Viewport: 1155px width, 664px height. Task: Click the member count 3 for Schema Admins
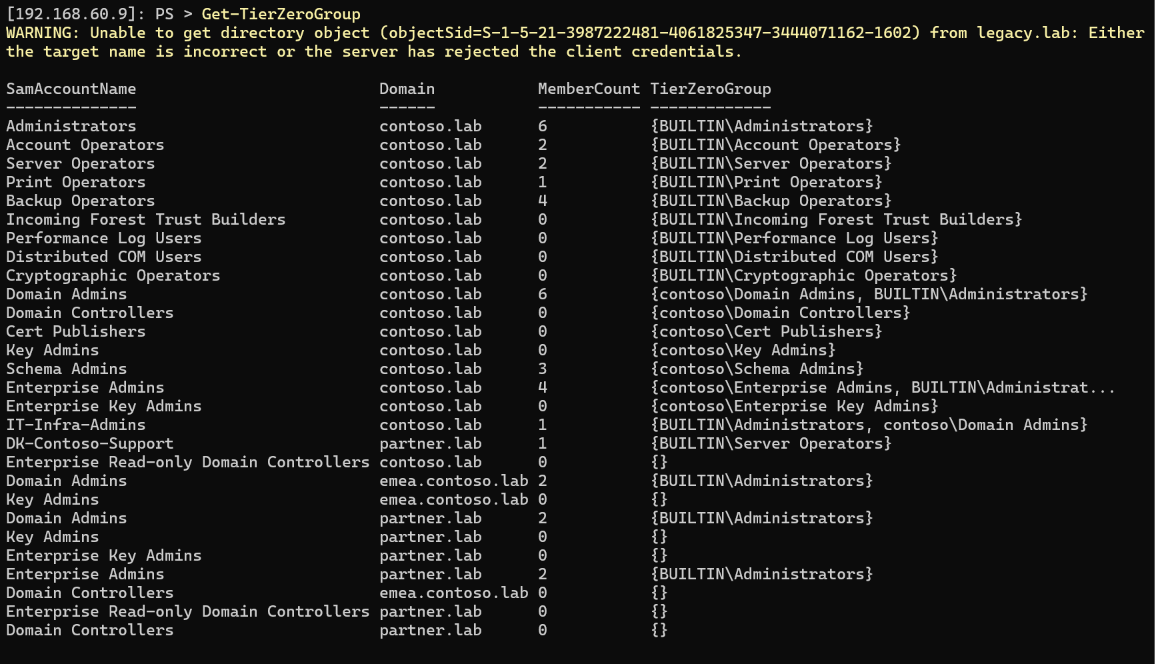(542, 368)
